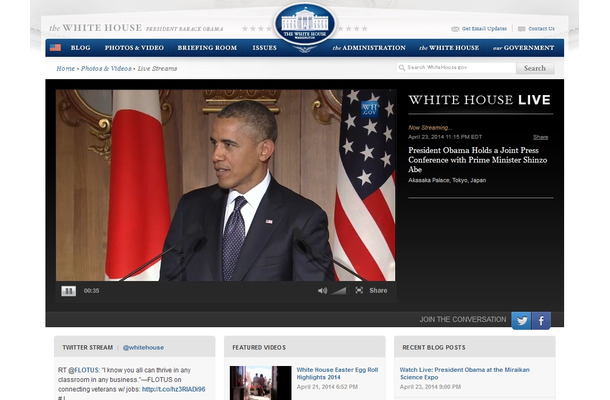
Task: Open the @FLOTUS mention link
Action: click(84, 370)
